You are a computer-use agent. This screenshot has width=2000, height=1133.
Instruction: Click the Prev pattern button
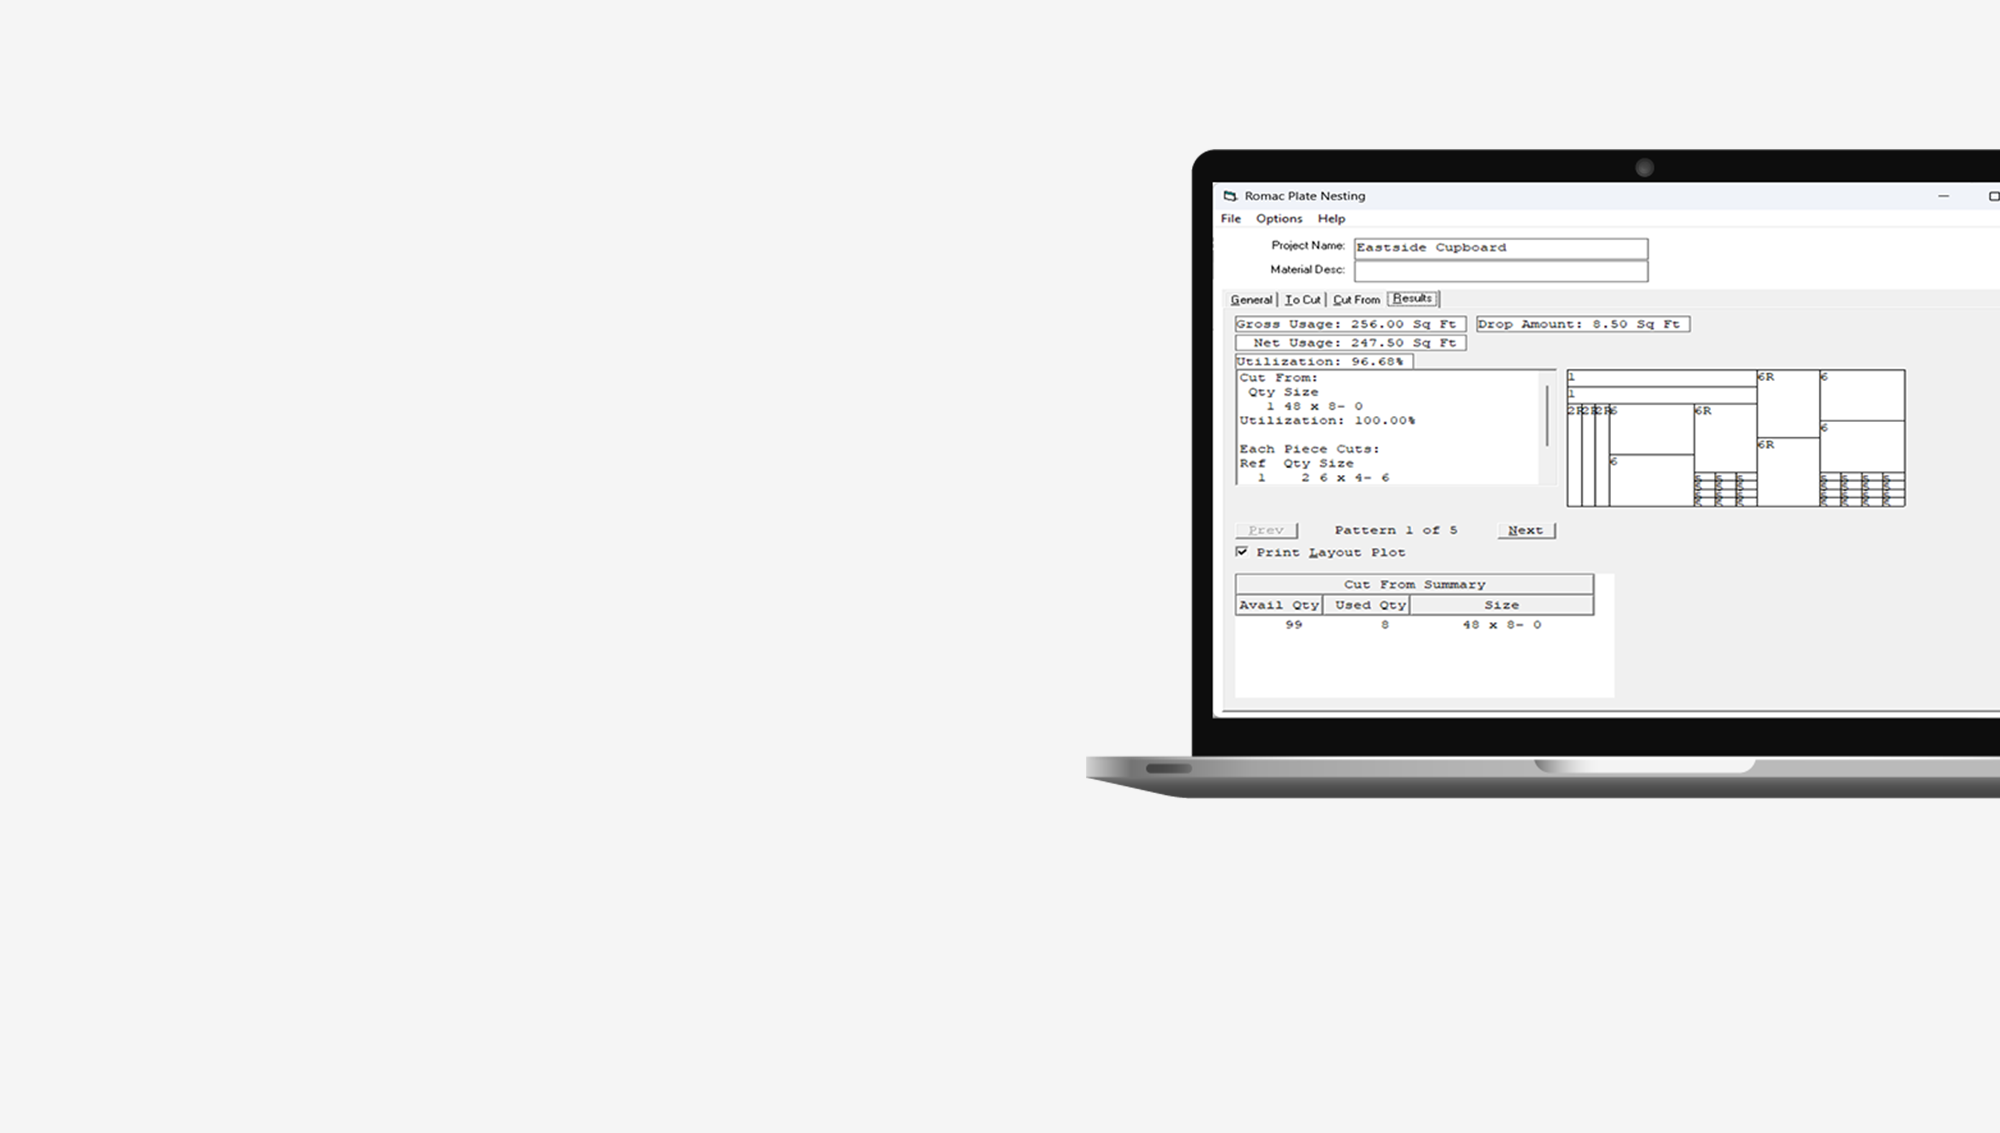coord(1266,531)
